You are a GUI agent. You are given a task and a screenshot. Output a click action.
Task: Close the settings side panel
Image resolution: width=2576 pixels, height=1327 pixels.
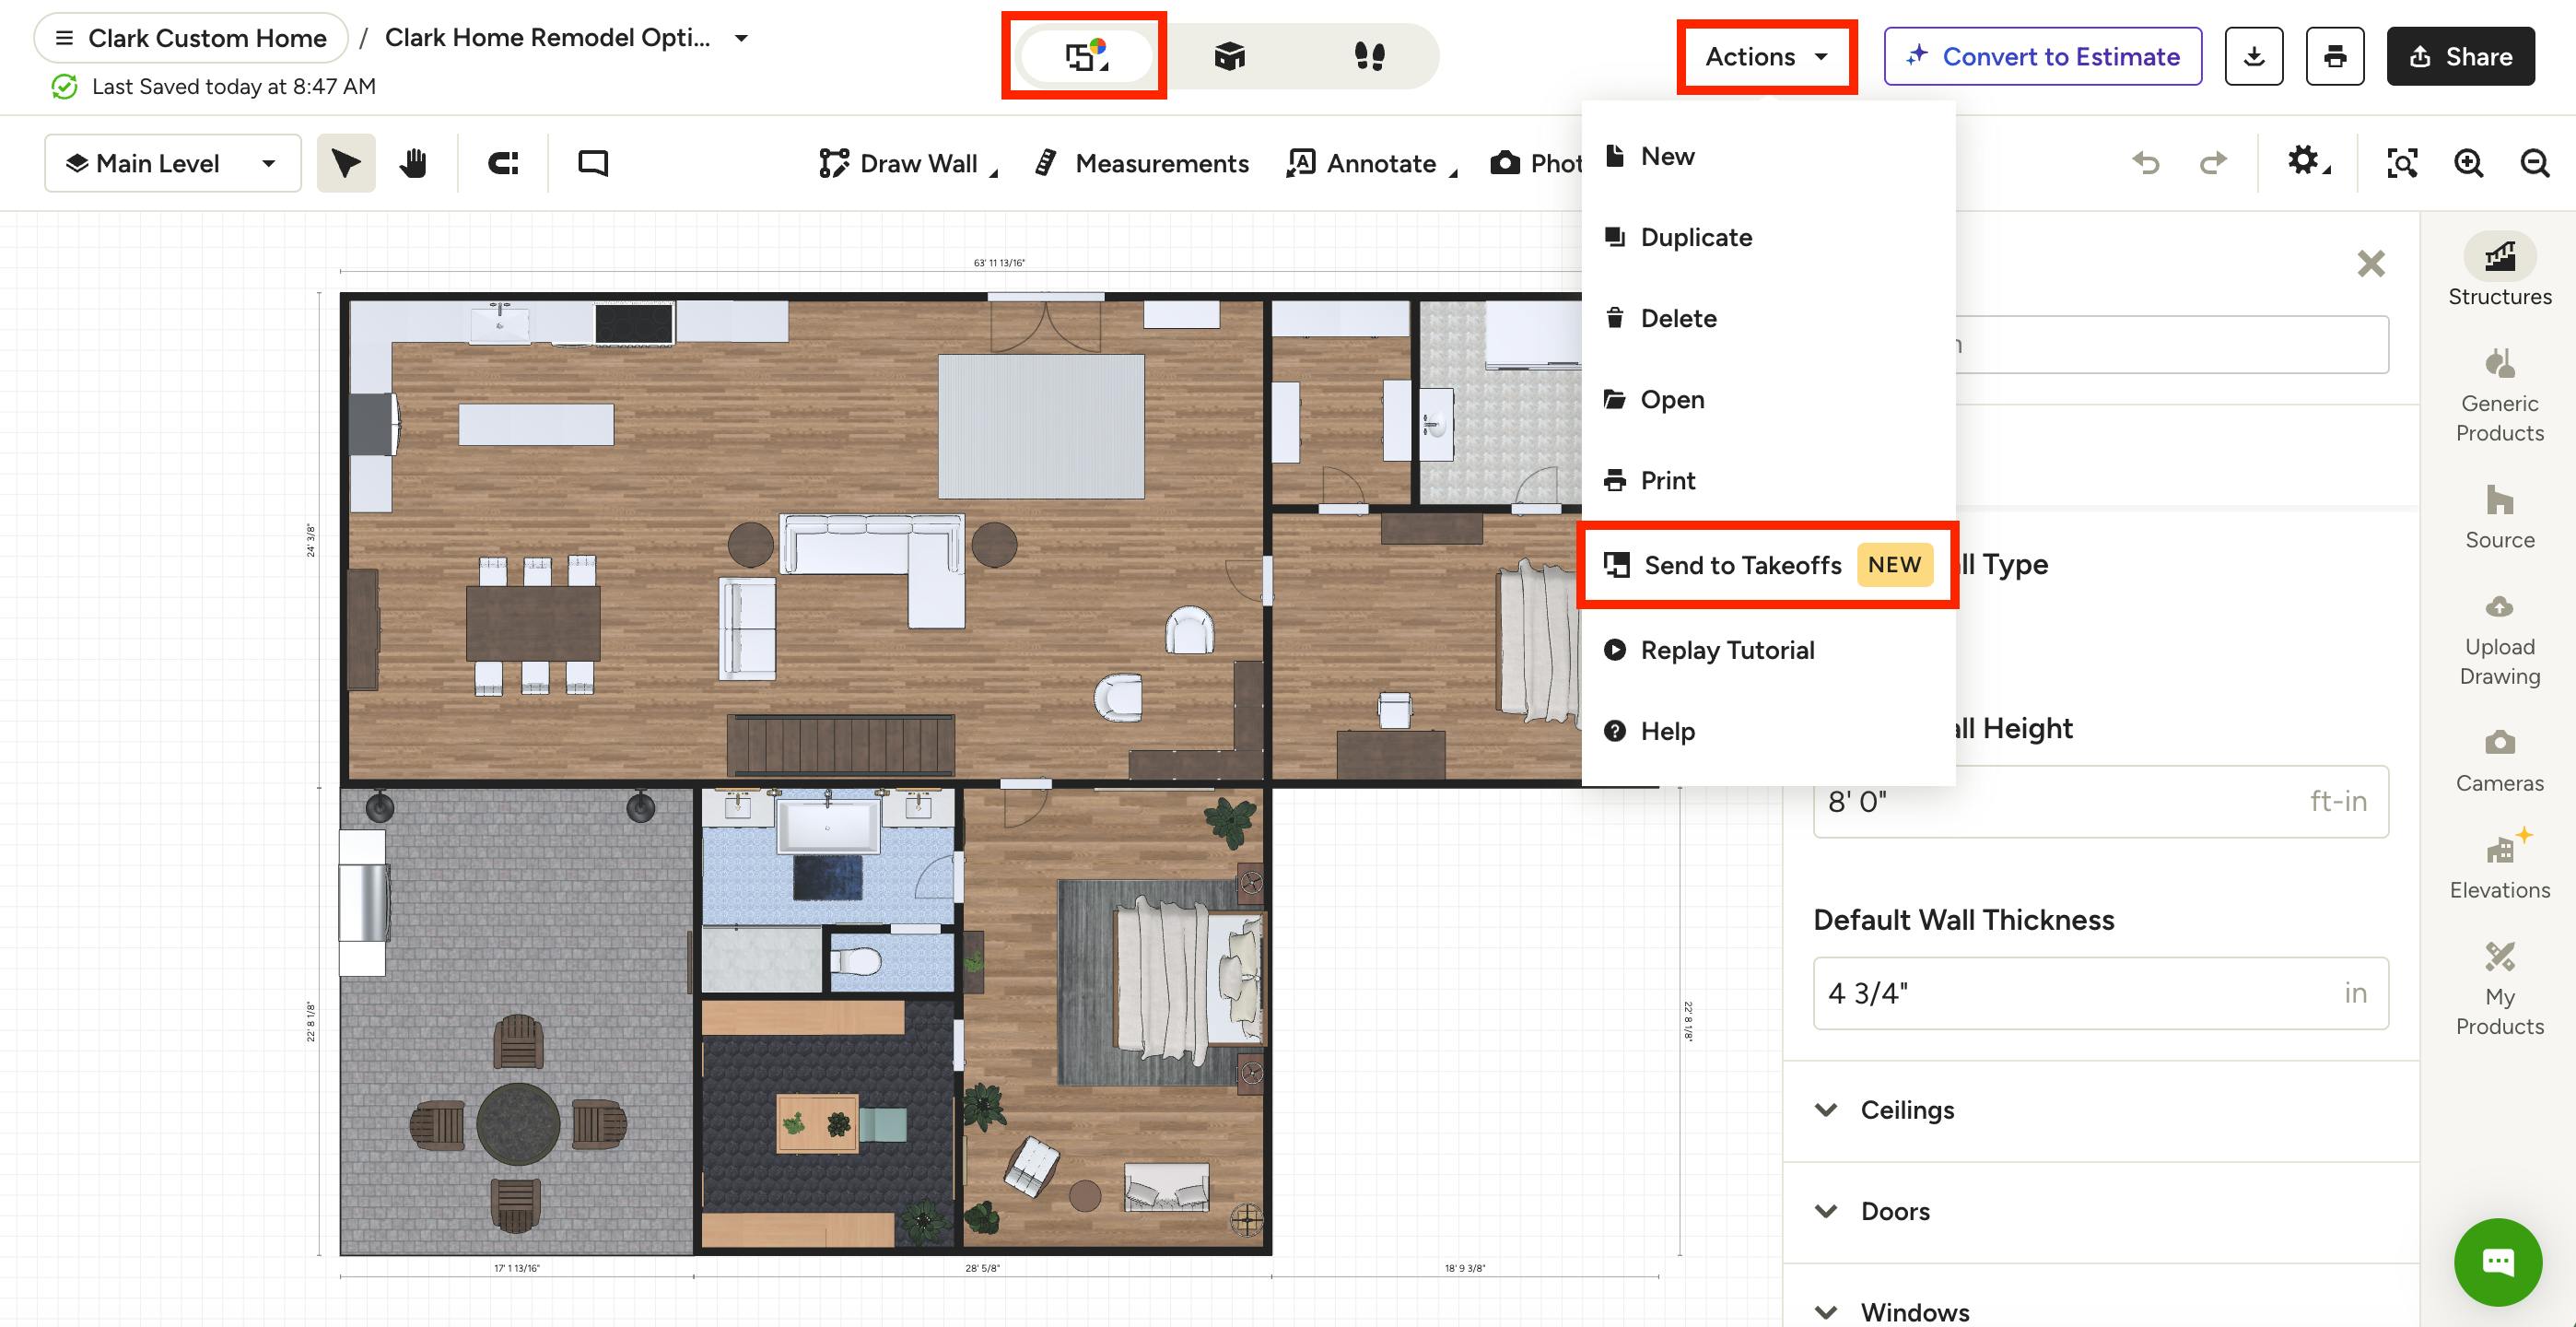point(2371,264)
